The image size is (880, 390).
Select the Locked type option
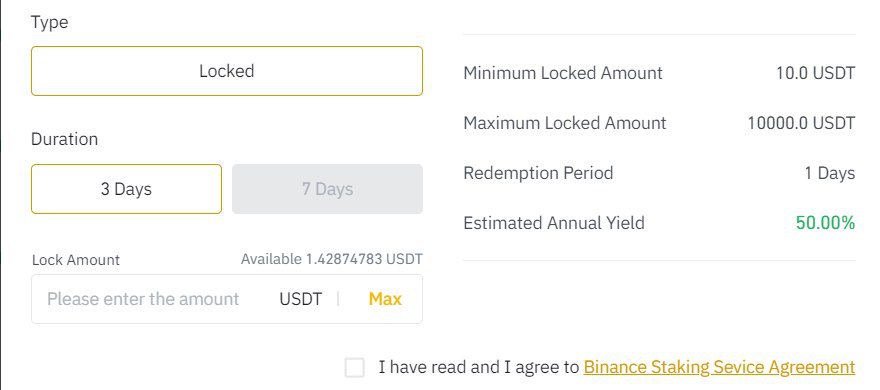pos(227,71)
